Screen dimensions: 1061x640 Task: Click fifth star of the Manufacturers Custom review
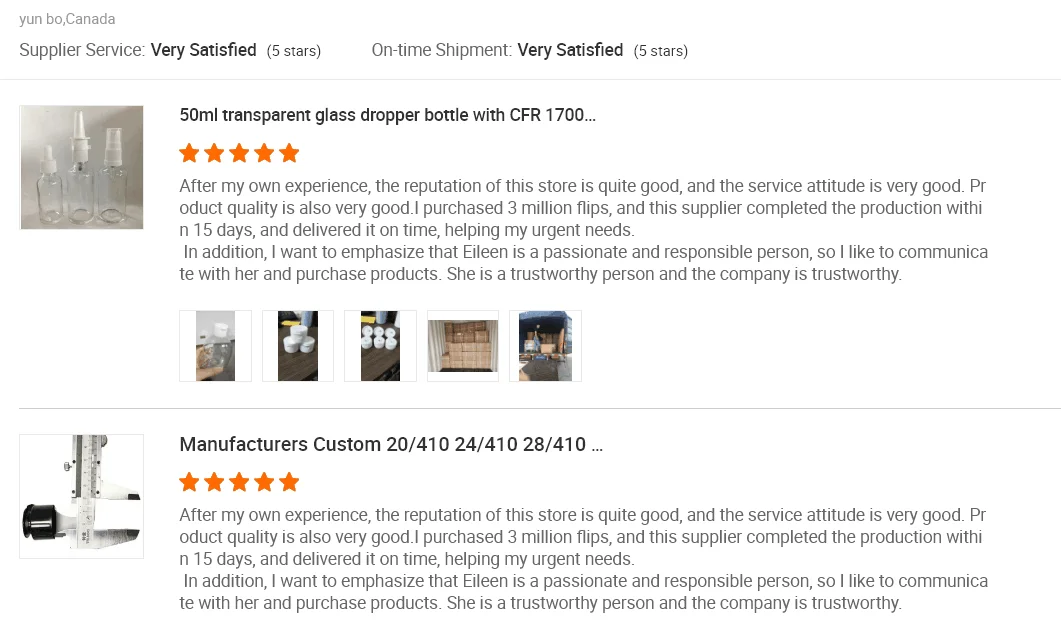[289, 483]
